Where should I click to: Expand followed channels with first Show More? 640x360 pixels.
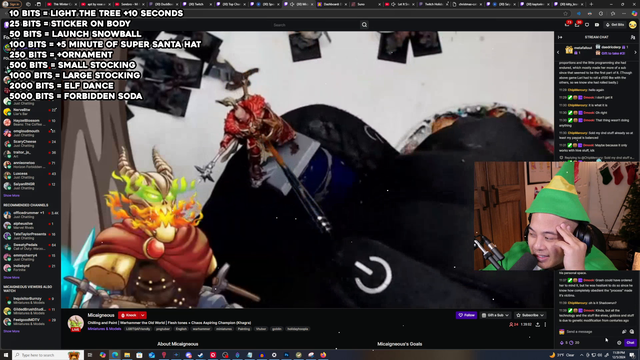click(11, 196)
